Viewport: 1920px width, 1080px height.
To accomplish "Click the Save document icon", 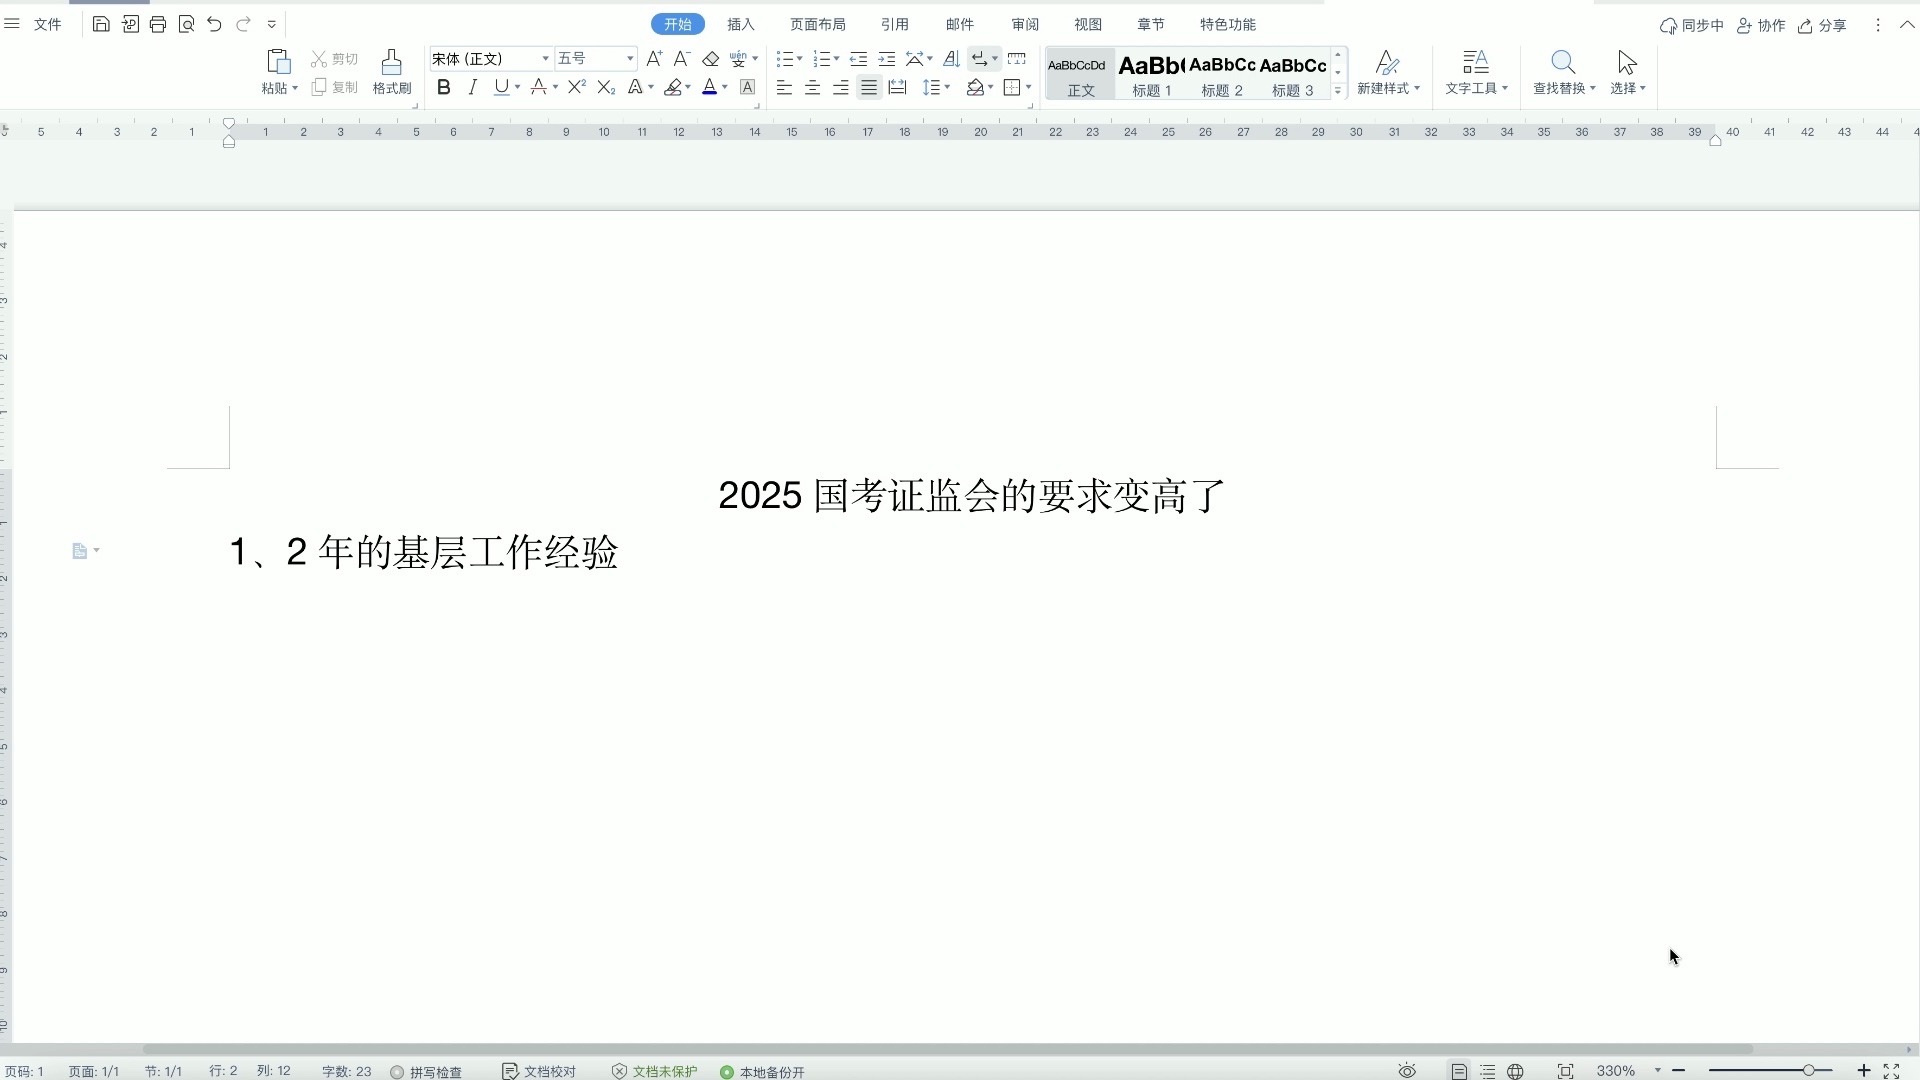I will (101, 24).
